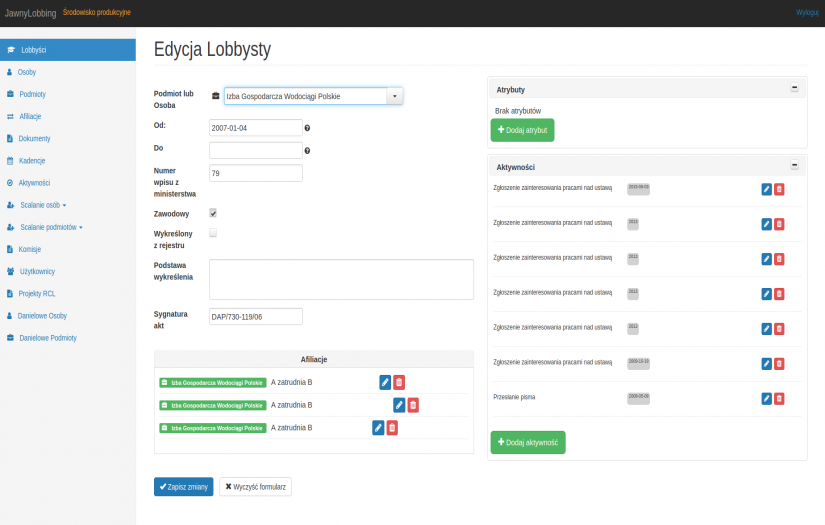Focus the Od date field

(x=256, y=128)
